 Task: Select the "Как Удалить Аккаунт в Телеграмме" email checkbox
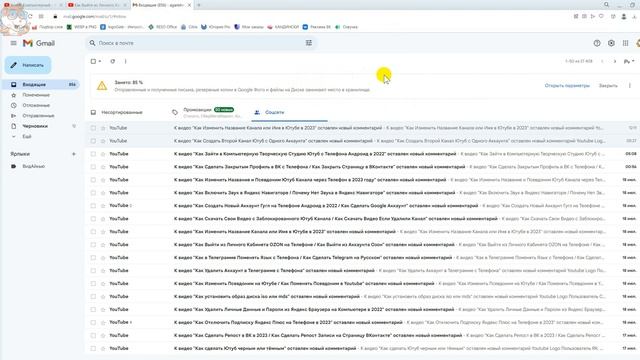pyautogui.click(x=93, y=271)
